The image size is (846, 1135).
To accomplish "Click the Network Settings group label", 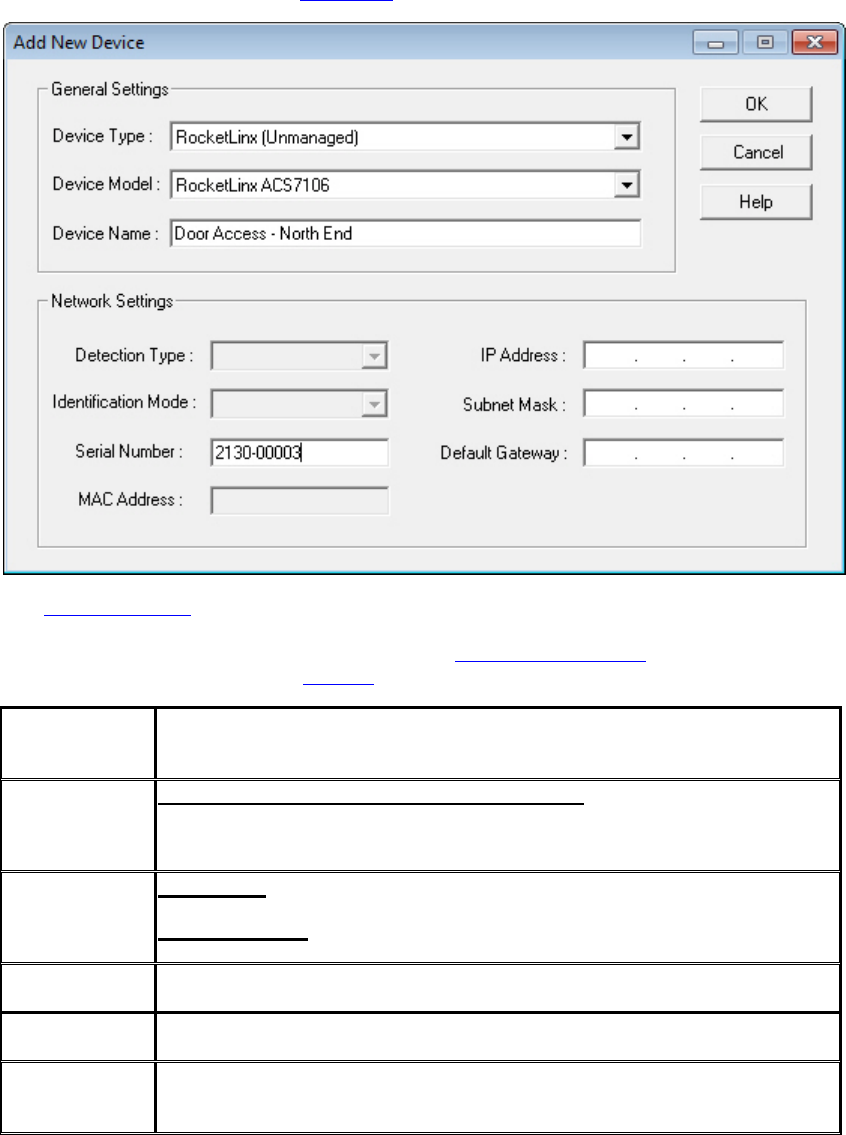I will pos(112,301).
